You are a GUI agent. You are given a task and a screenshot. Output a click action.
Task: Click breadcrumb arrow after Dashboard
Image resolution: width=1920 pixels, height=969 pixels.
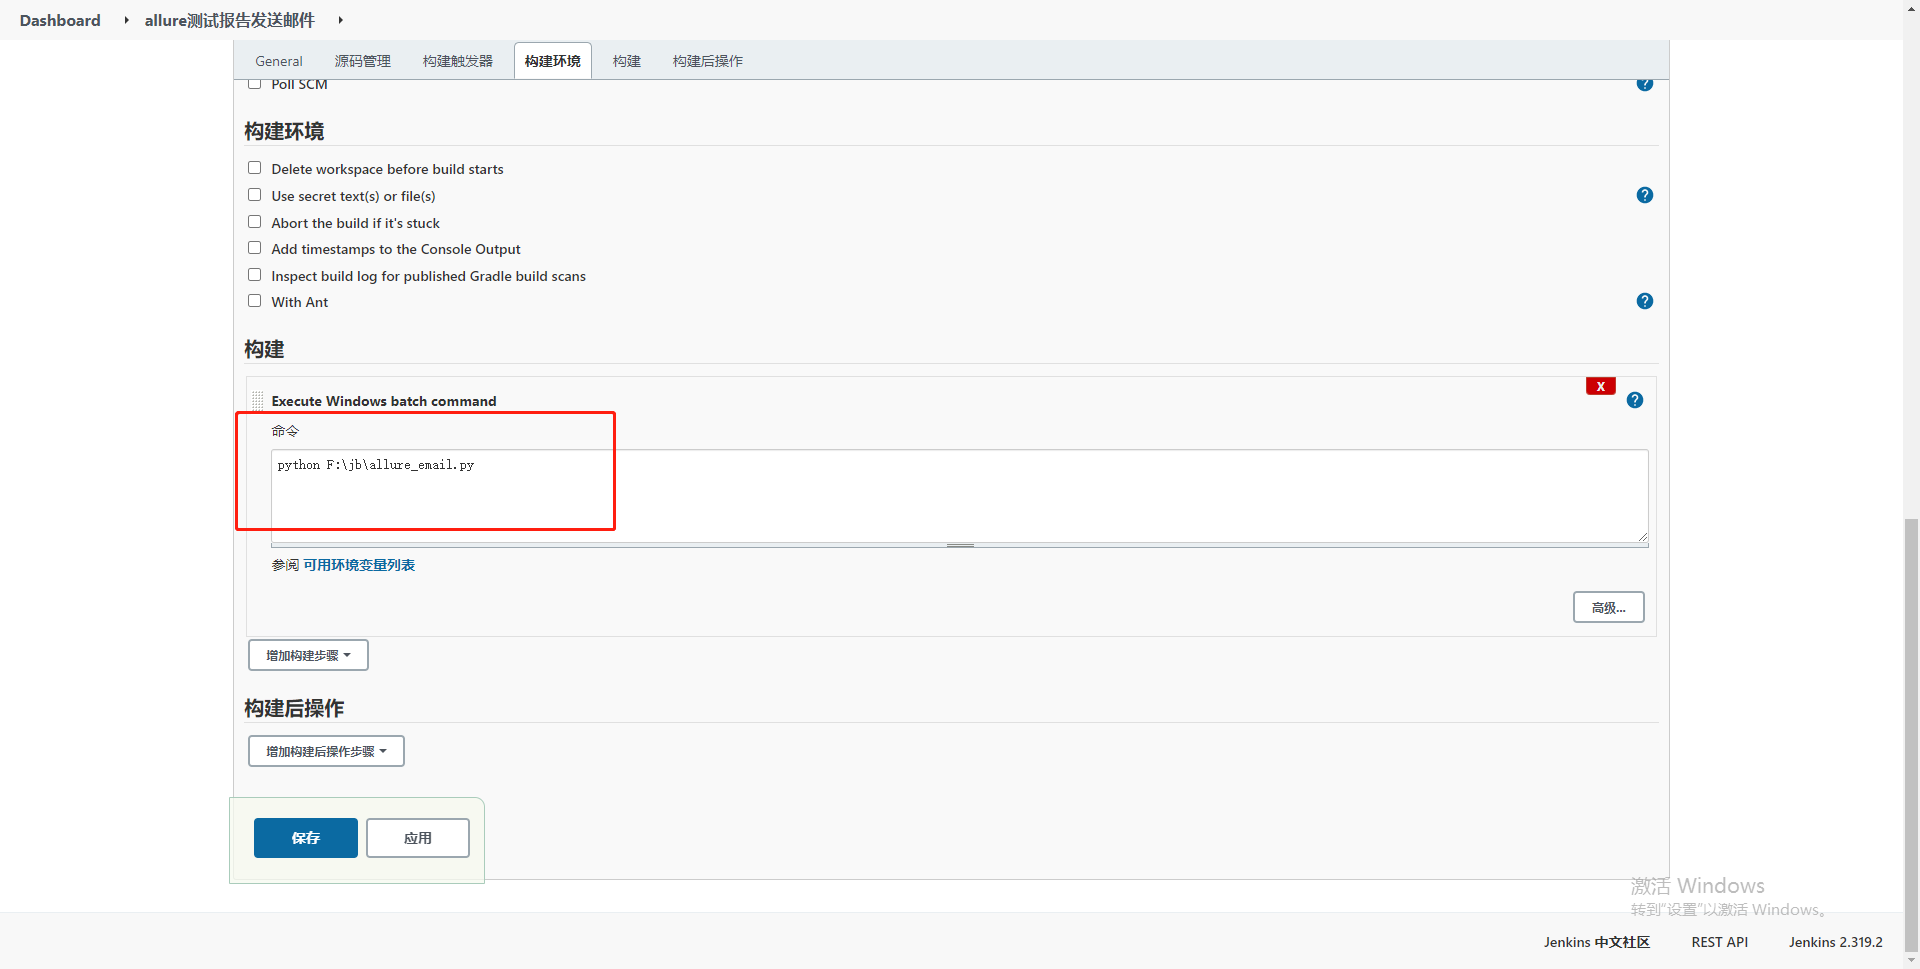pyautogui.click(x=126, y=20)
